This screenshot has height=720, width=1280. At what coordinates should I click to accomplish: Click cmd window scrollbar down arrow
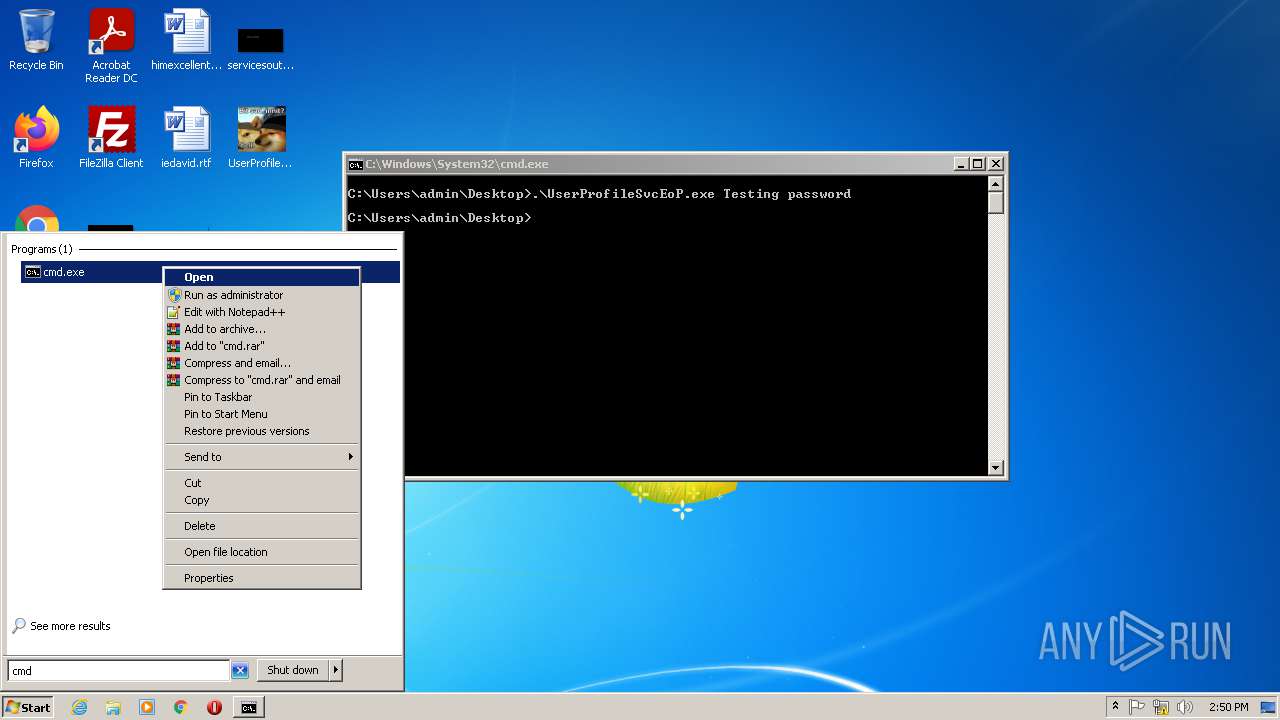point(995,467)
